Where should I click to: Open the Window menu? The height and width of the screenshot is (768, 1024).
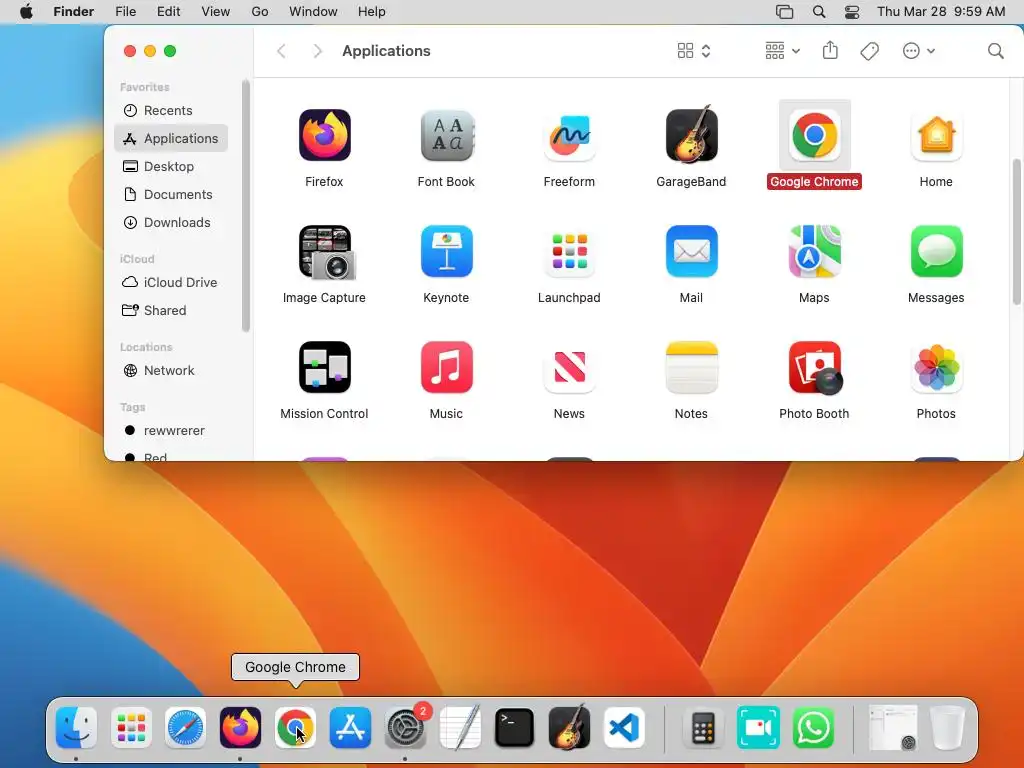[313, 12]
